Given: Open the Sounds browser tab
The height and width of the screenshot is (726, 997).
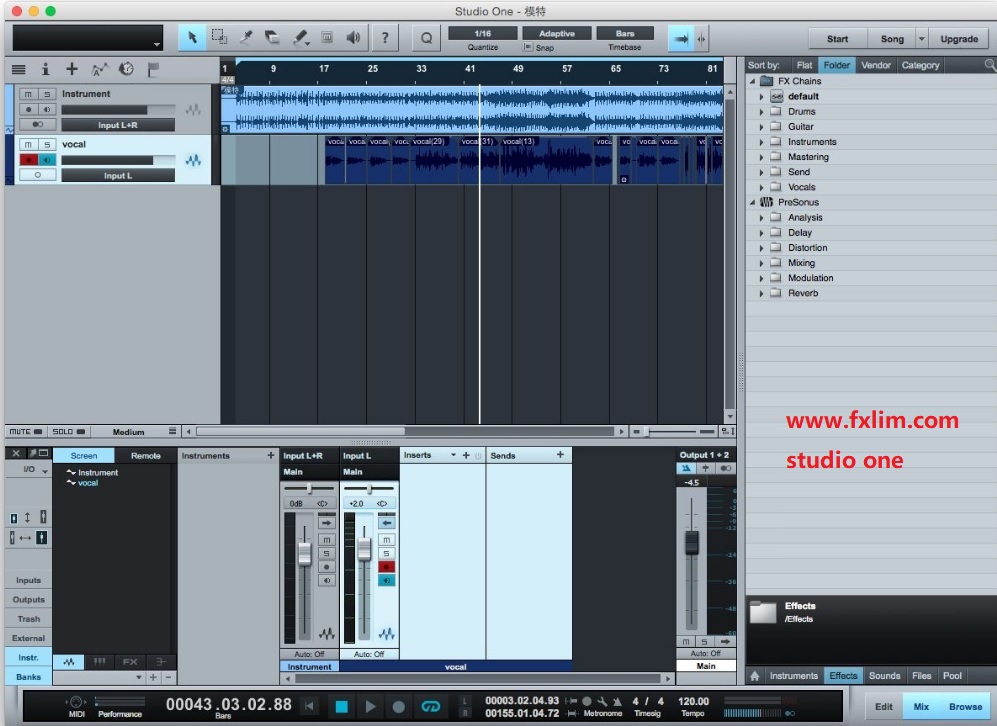Looking at the screenshot, I should point(884,676).
